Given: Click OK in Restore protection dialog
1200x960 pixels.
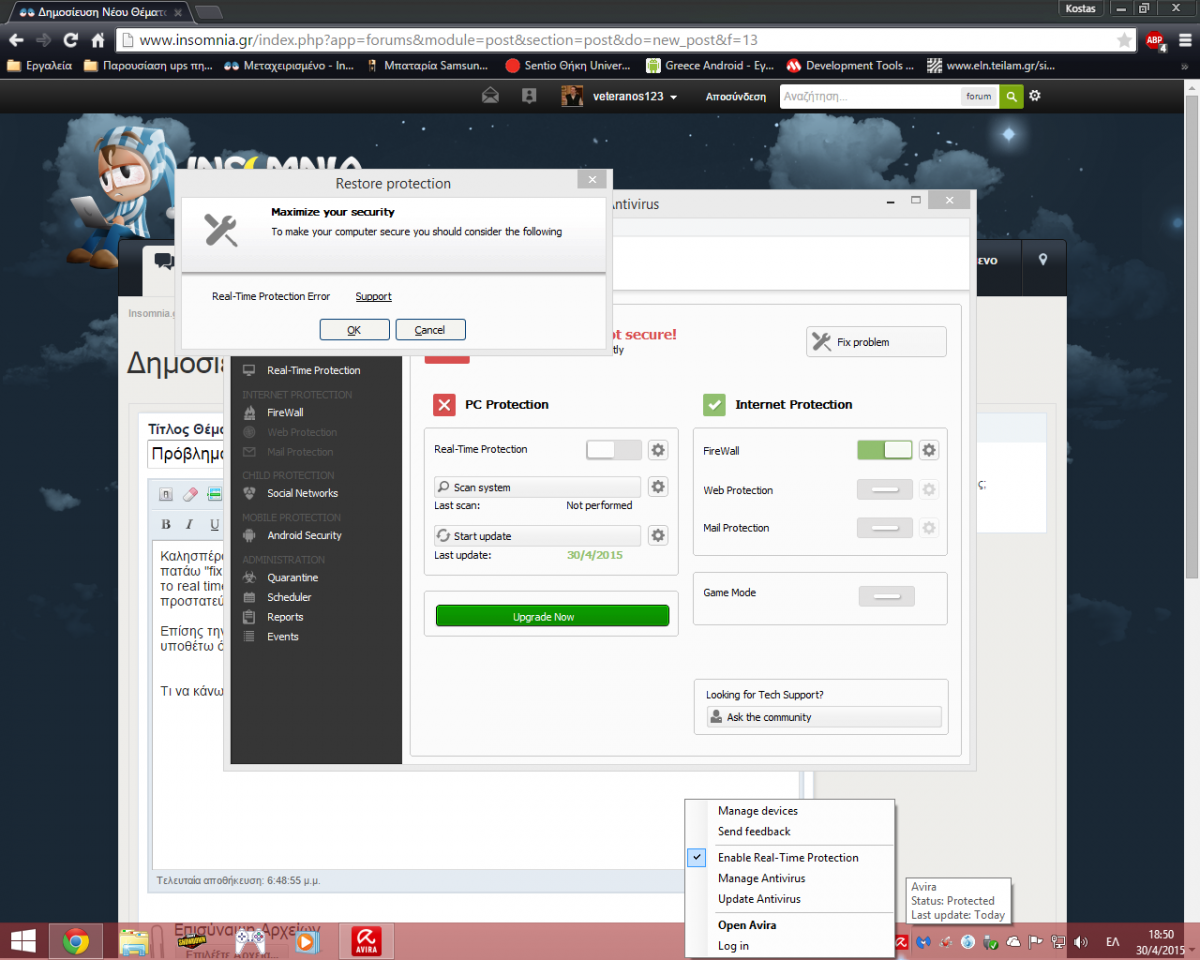Looking at the screenshot, I should [x=354, y=330].
